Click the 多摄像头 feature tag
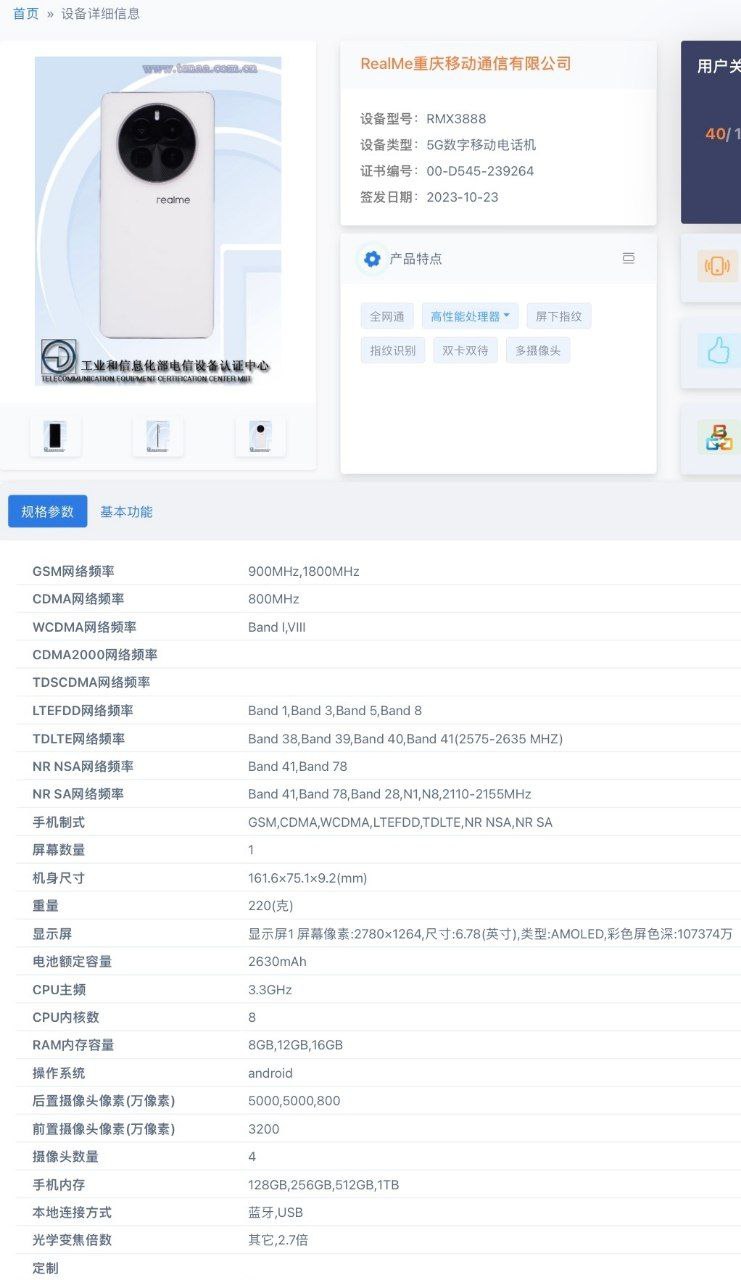 [538, 350]
